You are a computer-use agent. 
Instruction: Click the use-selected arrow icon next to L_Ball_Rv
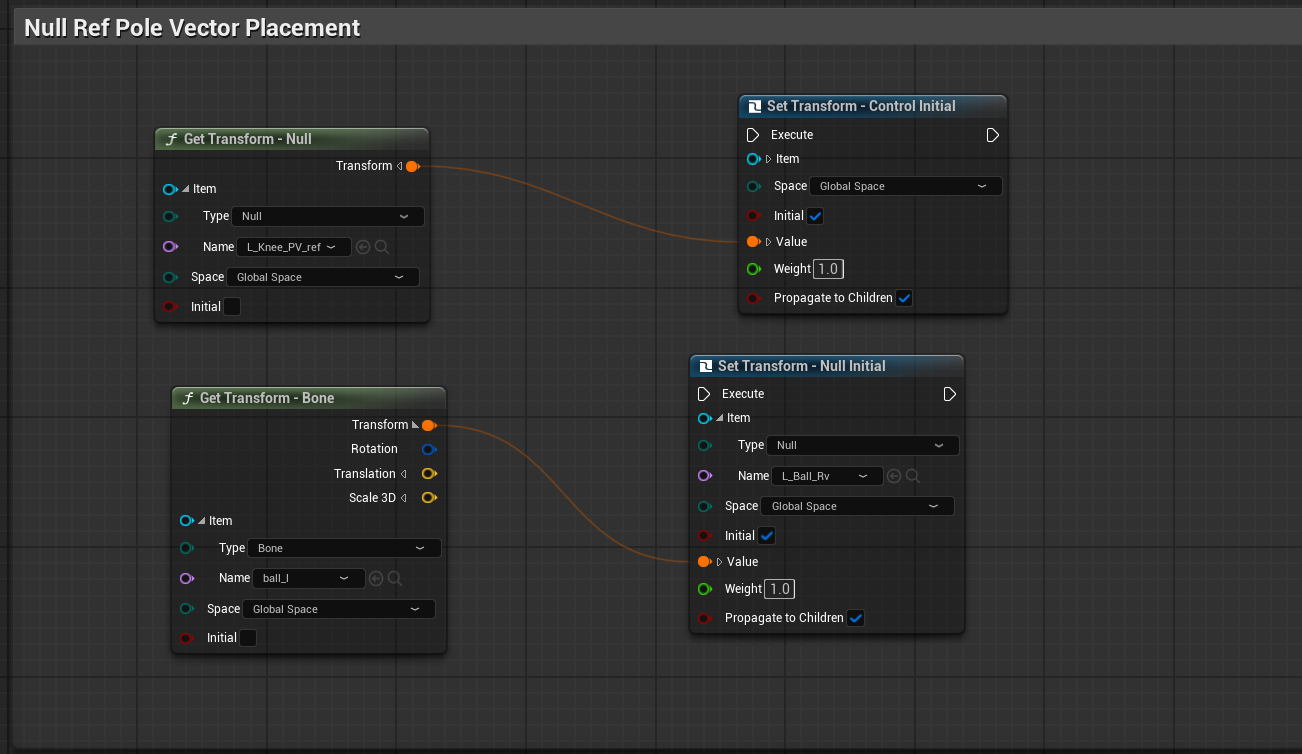(x=895, y=476)
